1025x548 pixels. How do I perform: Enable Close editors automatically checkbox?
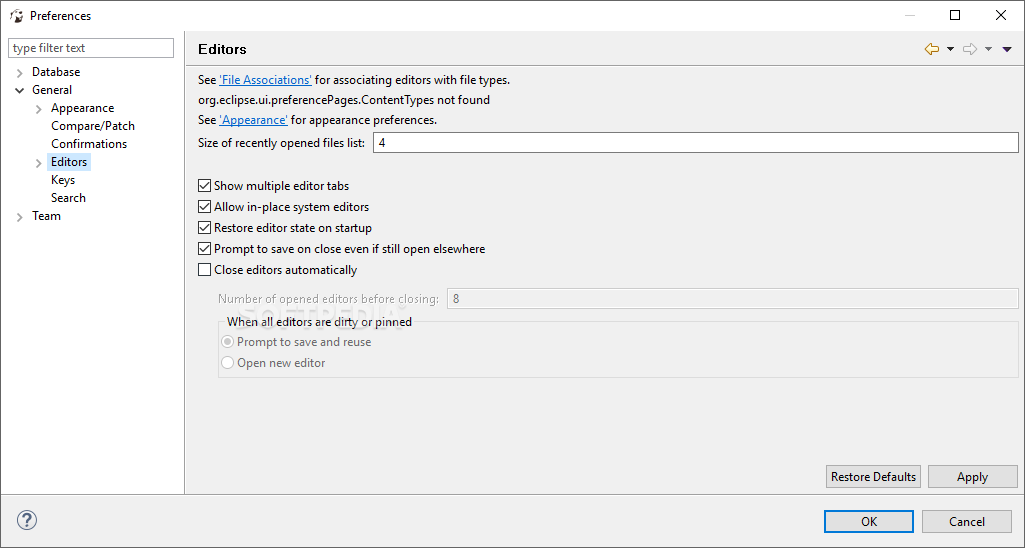coord(205,269)
